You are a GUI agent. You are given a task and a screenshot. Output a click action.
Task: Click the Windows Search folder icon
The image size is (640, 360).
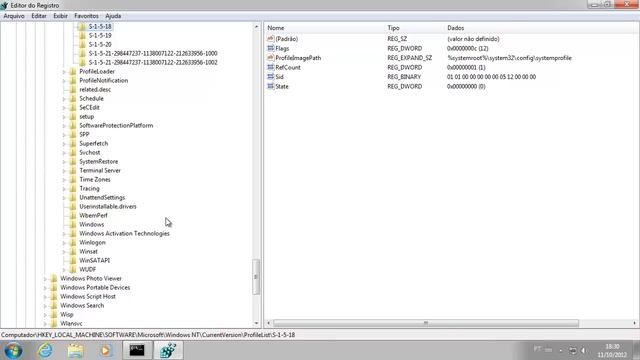(x=53, y=305)
